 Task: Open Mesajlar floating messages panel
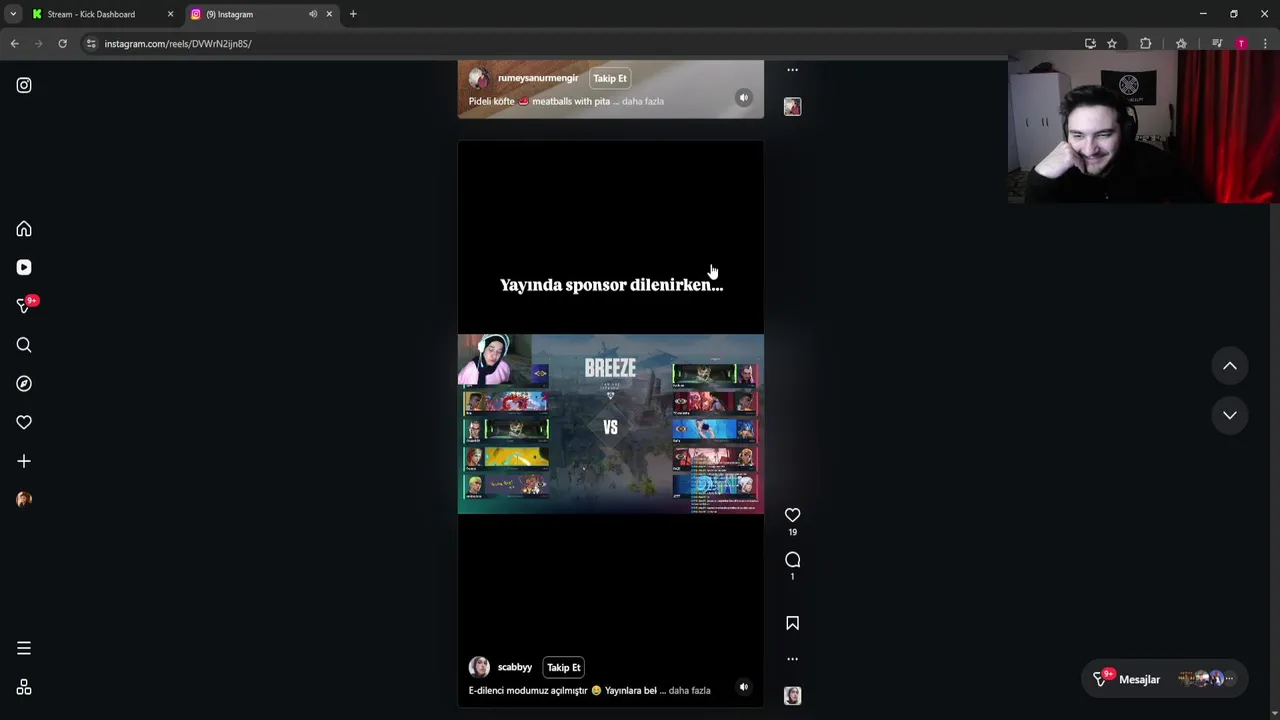1167,679
